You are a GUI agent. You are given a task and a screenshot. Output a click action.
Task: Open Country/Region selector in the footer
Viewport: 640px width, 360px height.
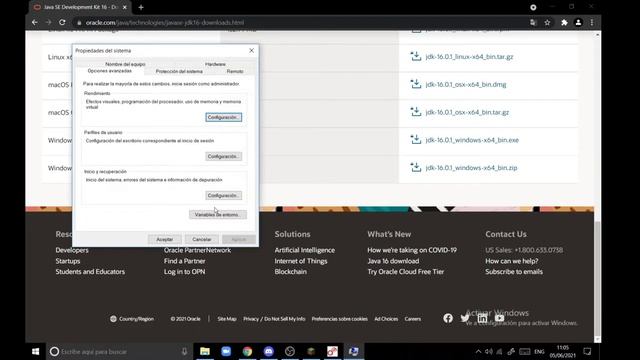132,319
